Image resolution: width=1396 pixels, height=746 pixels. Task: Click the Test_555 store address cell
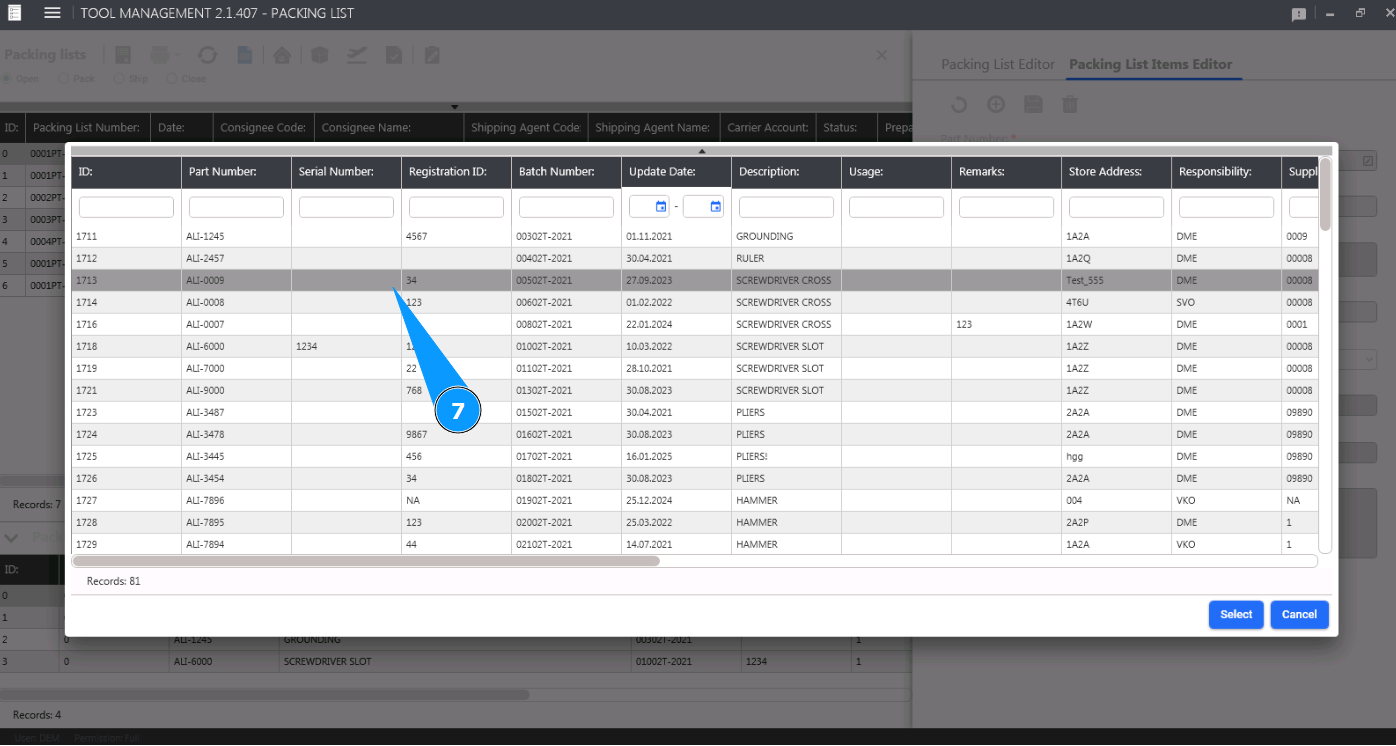pyautogui.click(x=1116, y=281)
